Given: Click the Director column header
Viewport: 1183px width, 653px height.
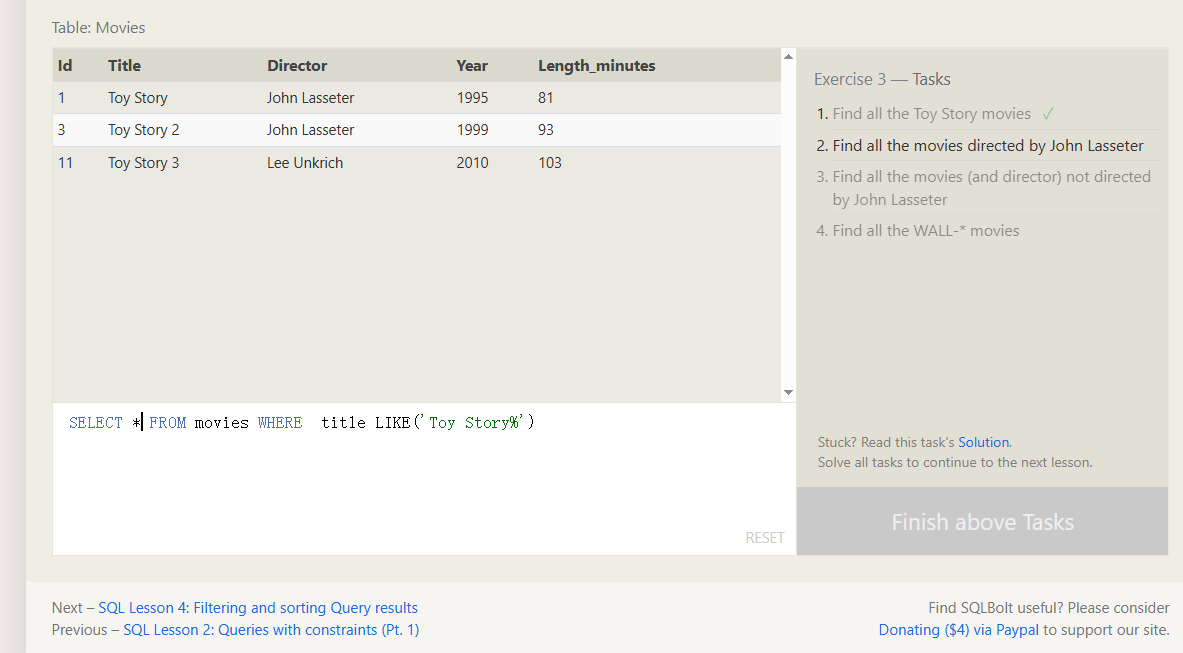Looking at the screenshot, I should tap(297, 66).
